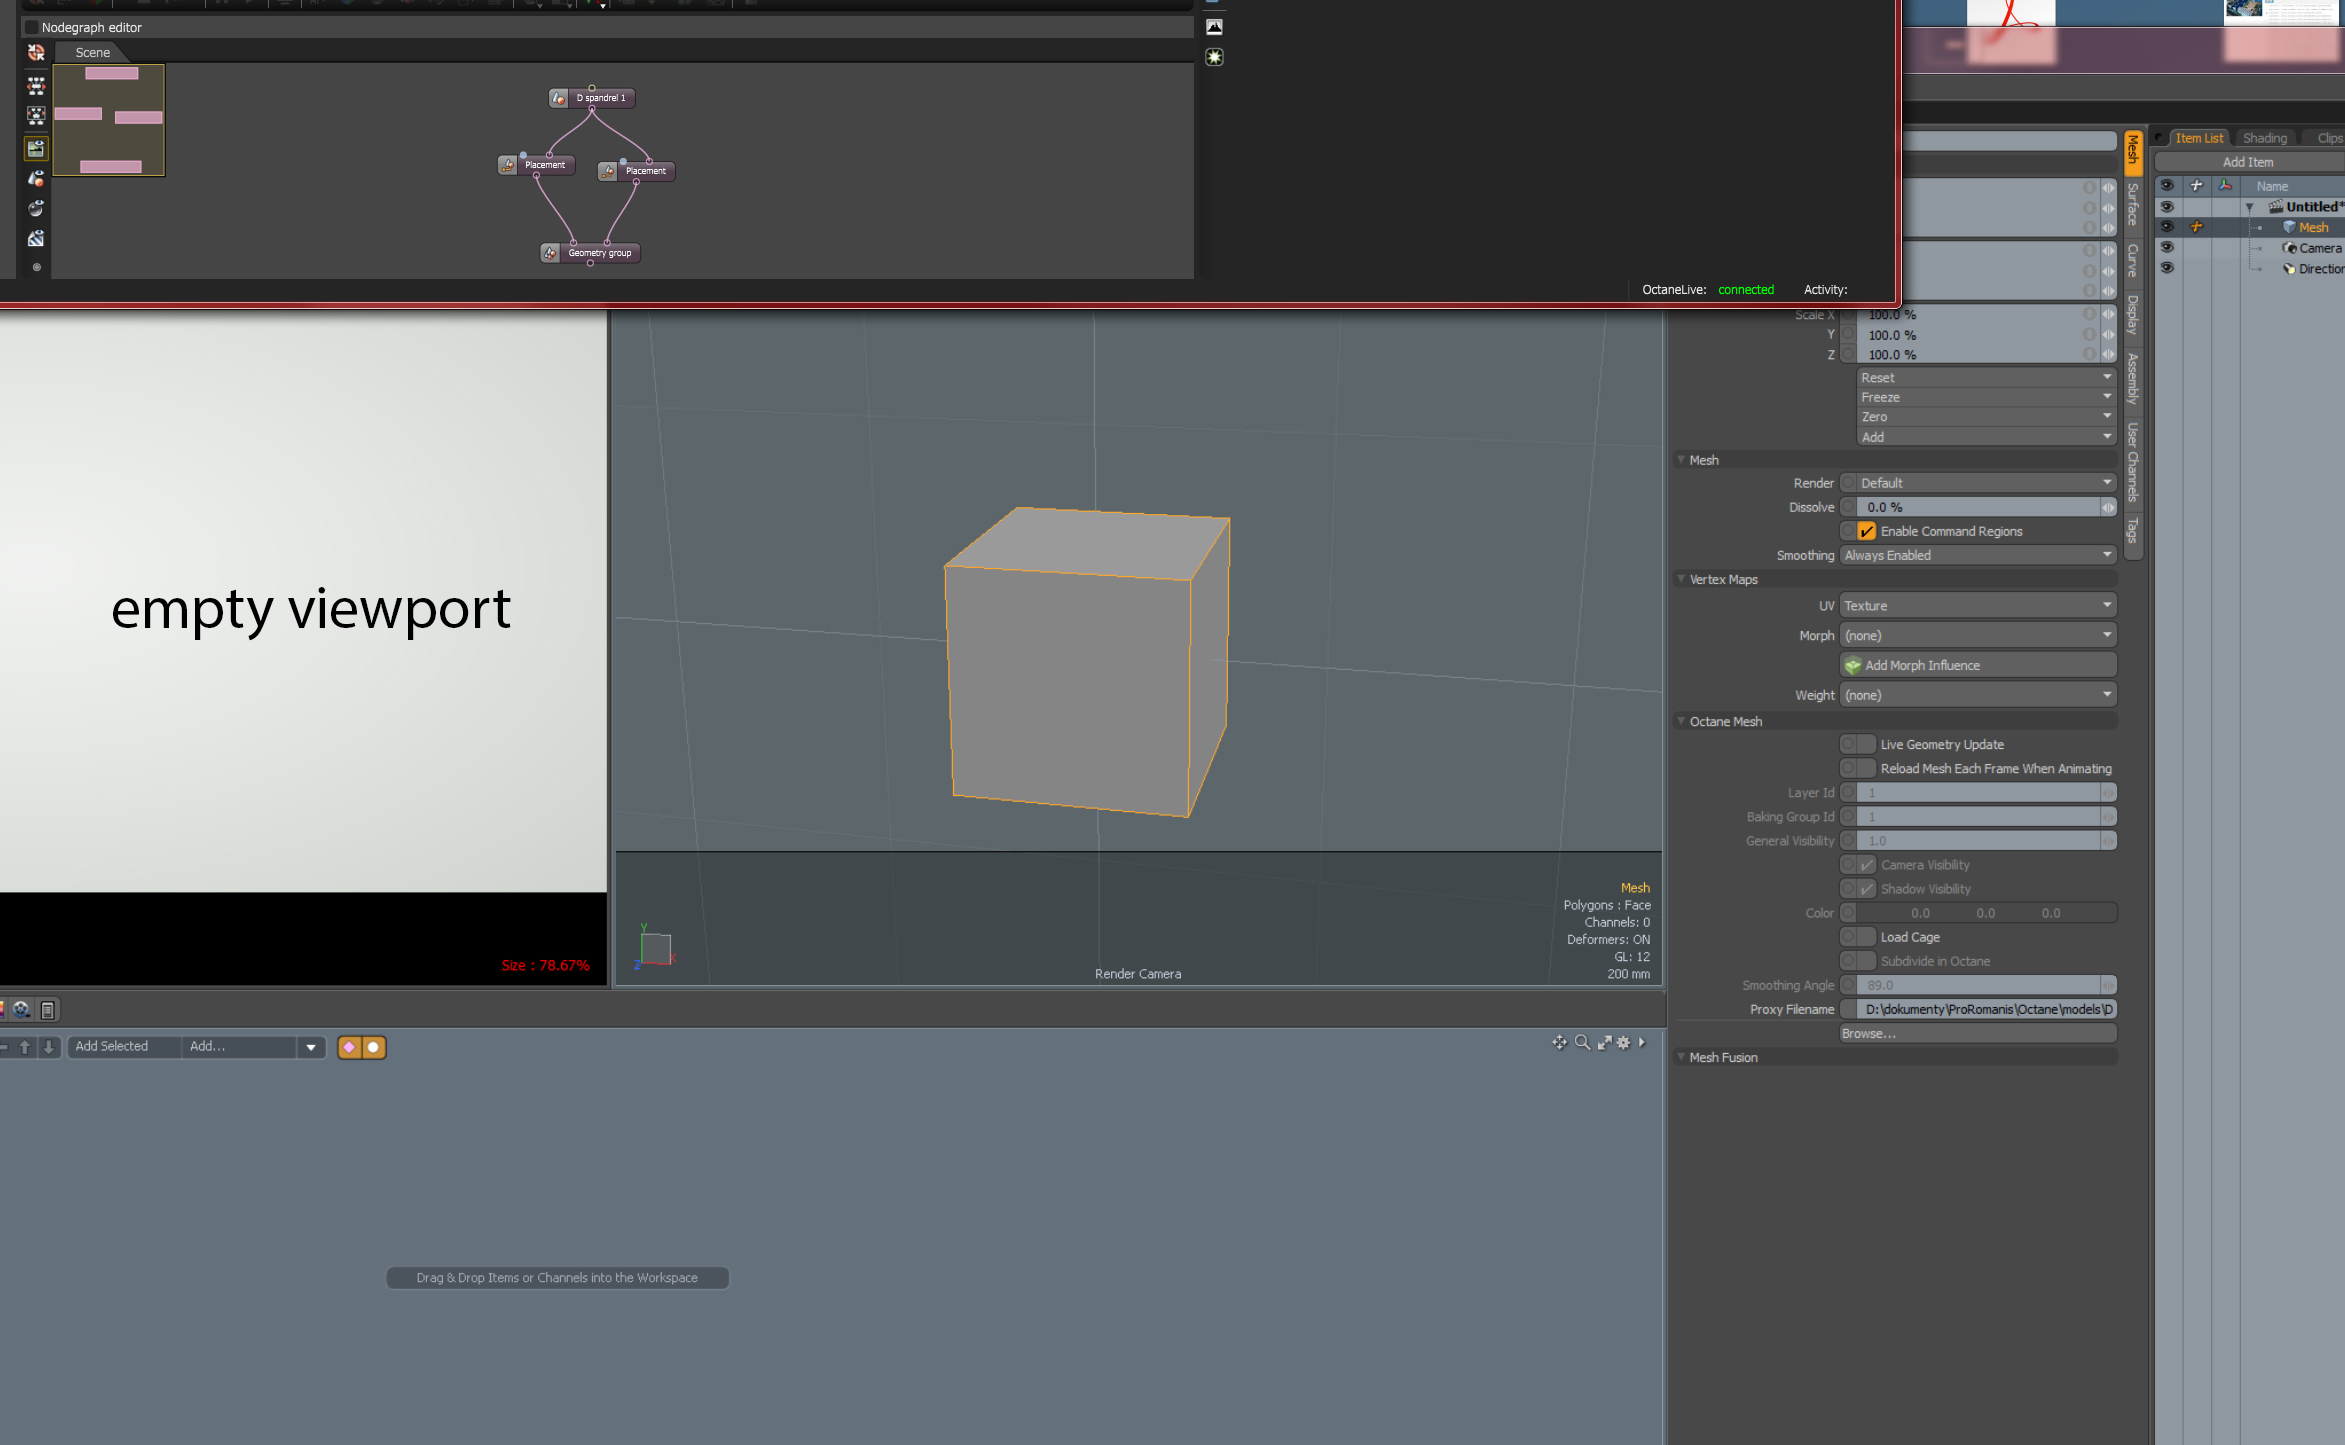Screen dimensions: 2345x1445
Task: Open the Freeze dropdown
Action: click(1986, 397)
